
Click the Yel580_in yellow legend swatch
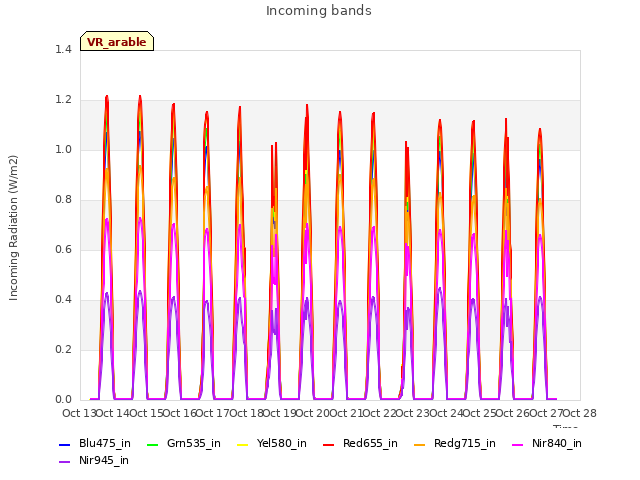click(x=242, y=445)
